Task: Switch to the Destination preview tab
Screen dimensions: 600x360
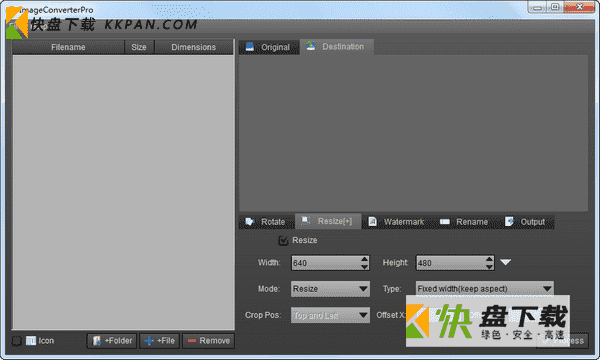Action: [x=337, y=47]
